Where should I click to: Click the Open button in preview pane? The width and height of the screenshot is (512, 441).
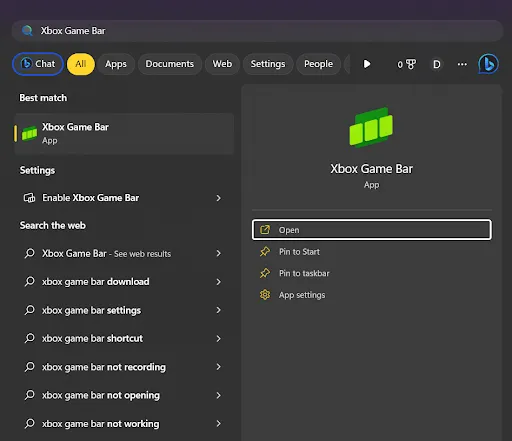click(372, 230)
